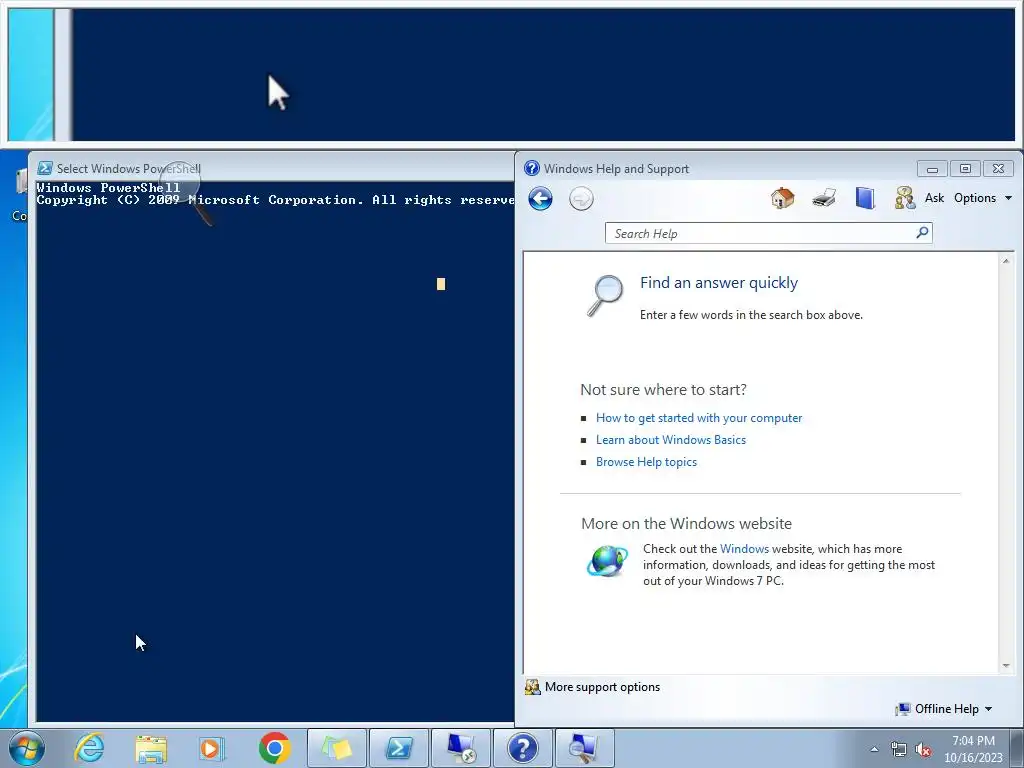Image resolution: width=1024 pixels, height=768 pixels.
Task: Click the muted volume tray icon
Action: point(923,750)
